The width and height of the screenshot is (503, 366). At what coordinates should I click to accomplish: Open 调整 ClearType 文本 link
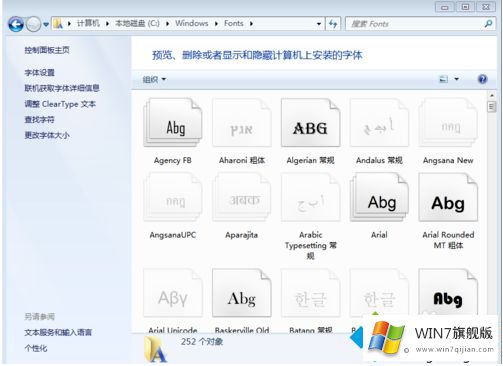pyautogui.click(x=60, y=104)
